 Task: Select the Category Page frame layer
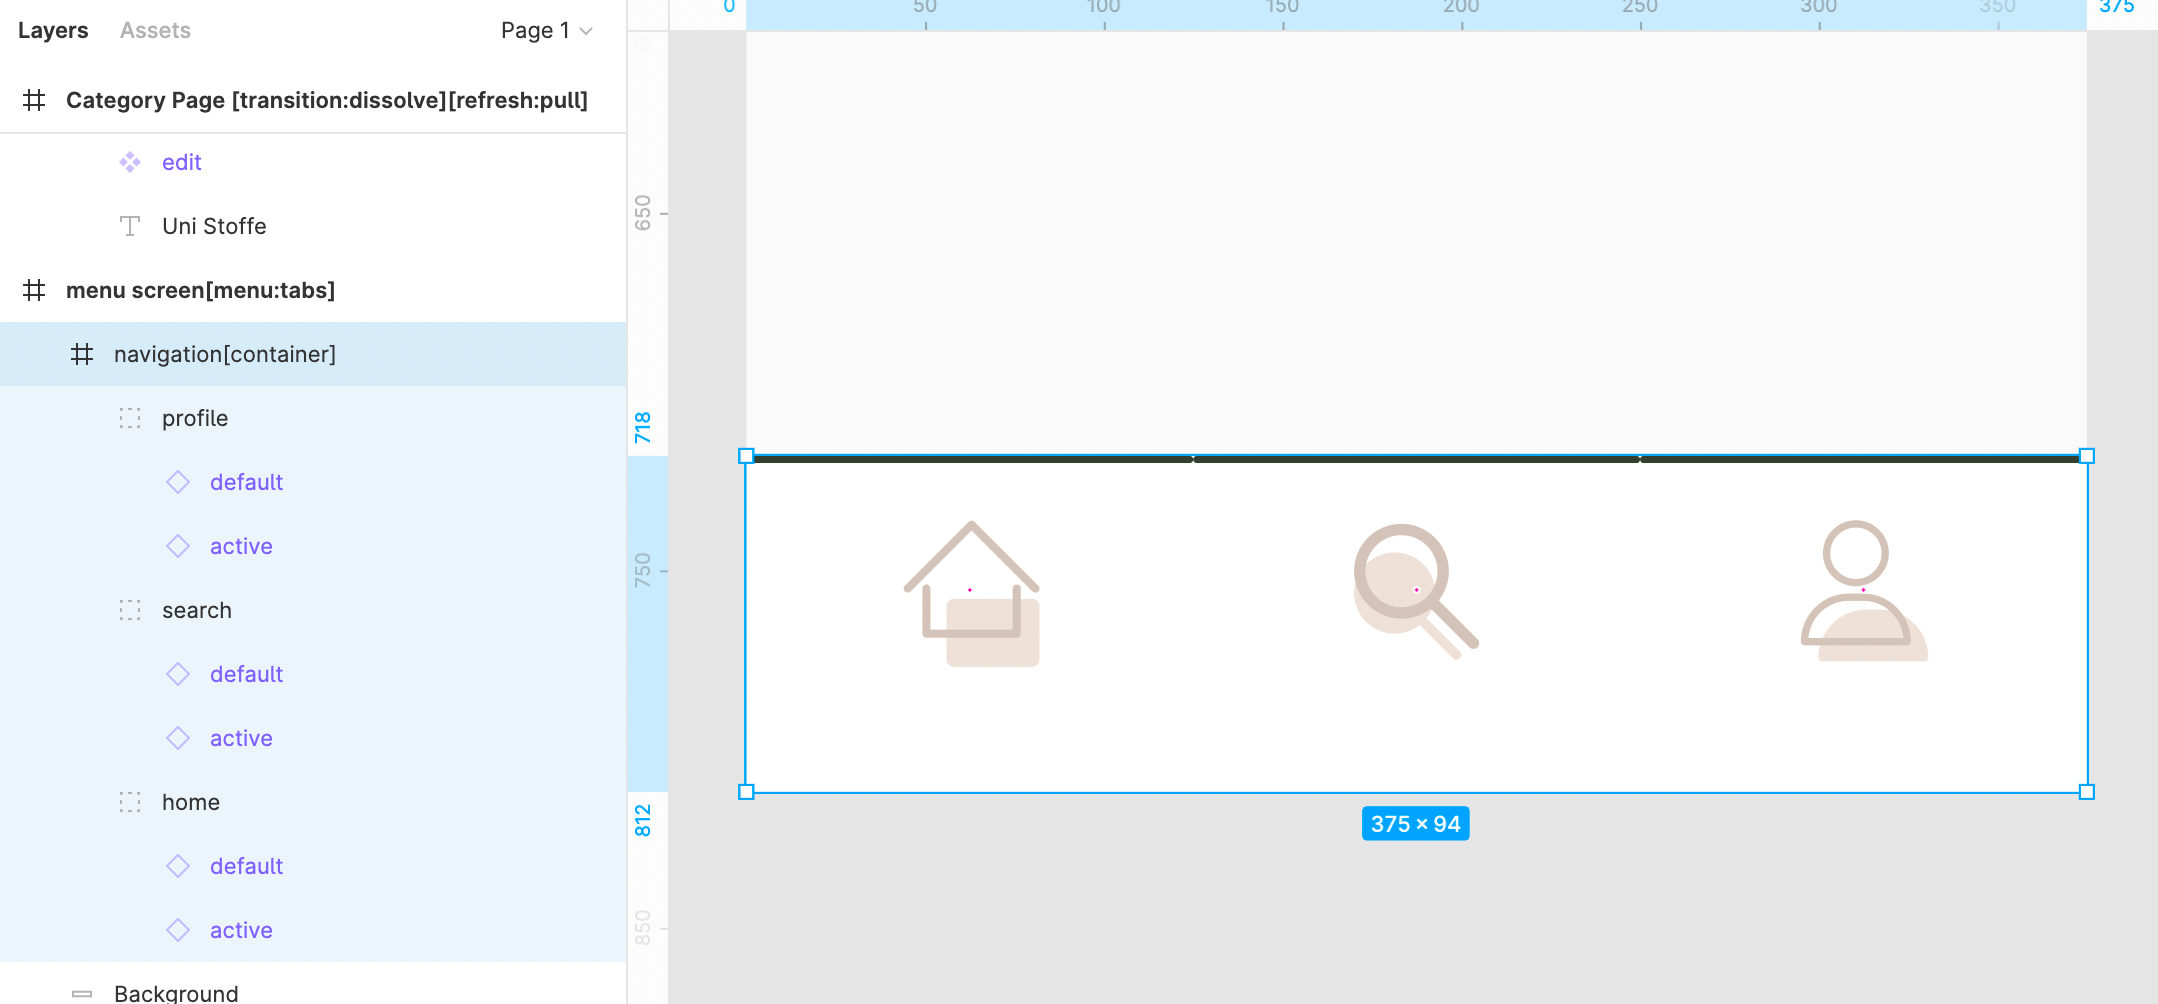click(x=313, y=100)
